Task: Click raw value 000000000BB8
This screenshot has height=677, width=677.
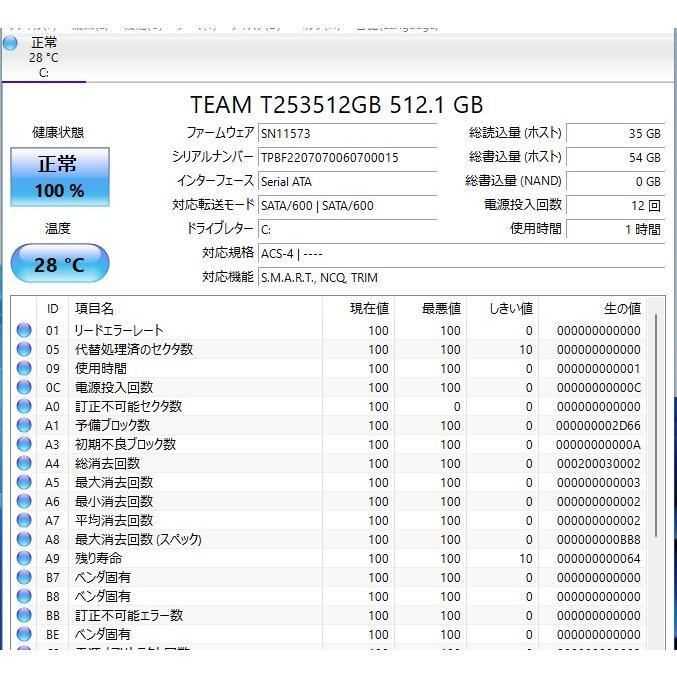Action: pyautogui.click(x=598, y=540)
